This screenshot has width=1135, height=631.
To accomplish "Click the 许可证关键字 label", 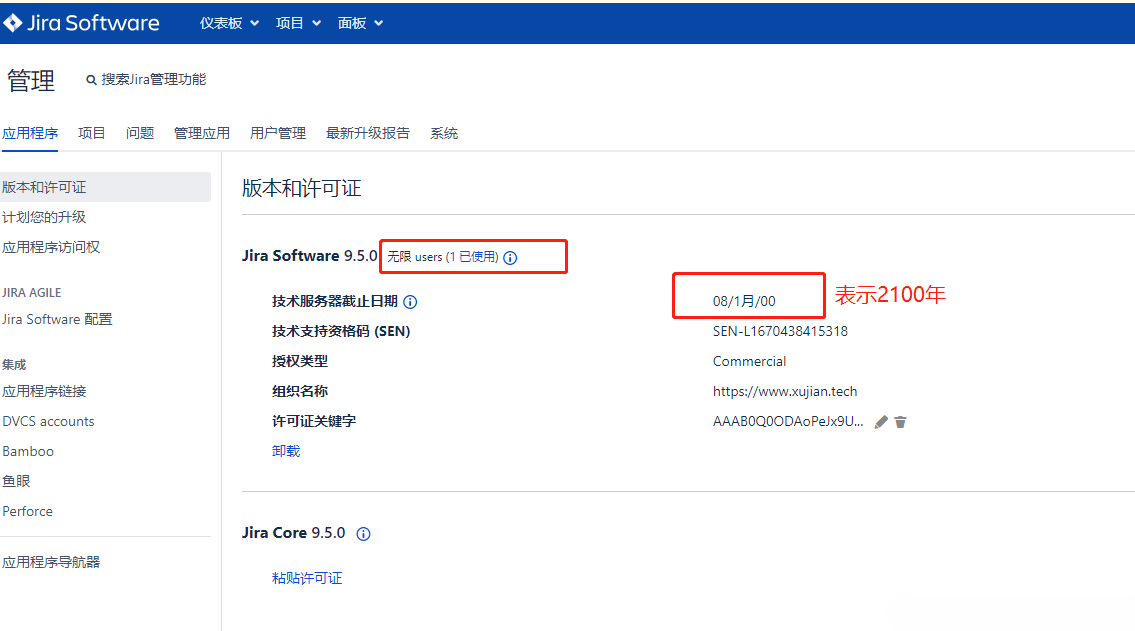I will point(314,421).
